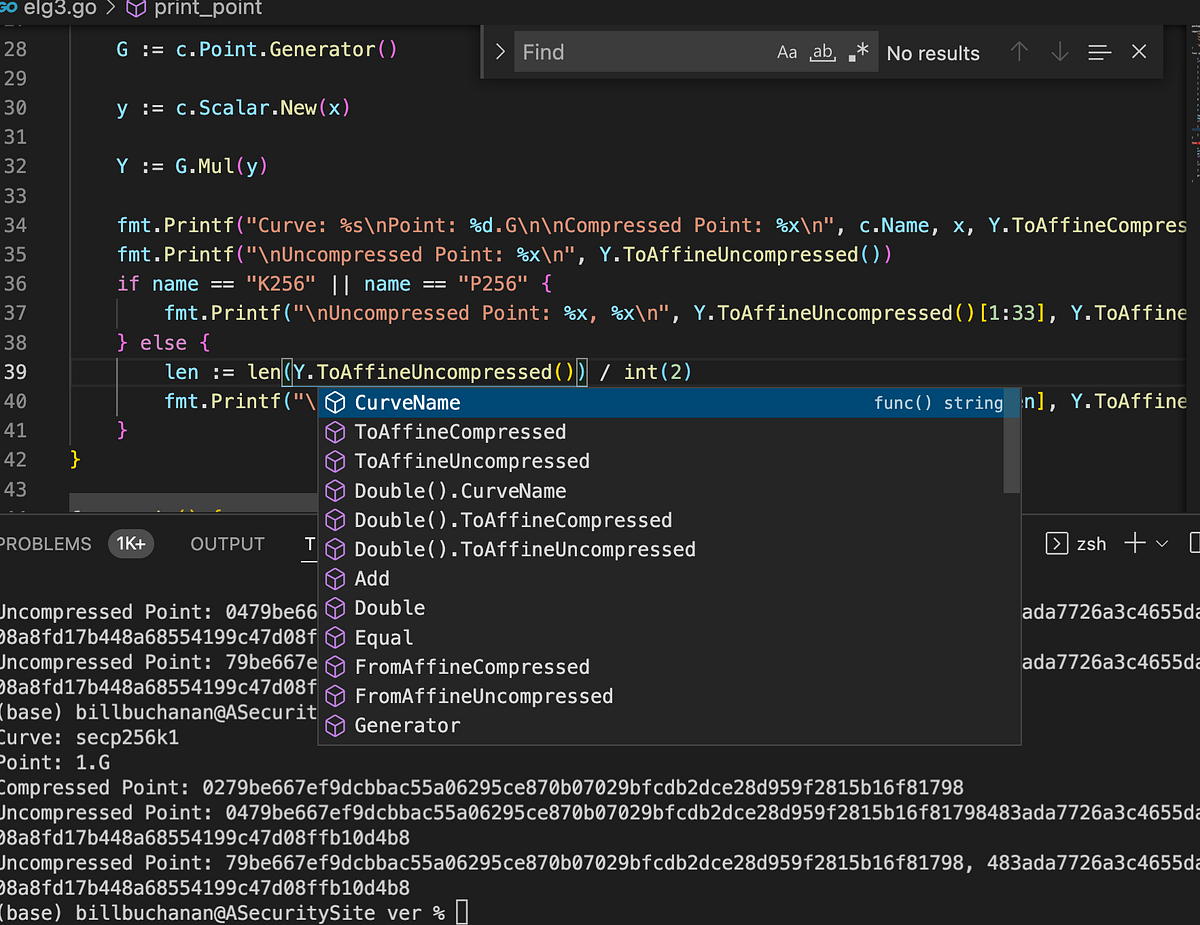Switch to the PROBLEMS panel tab

[x=46, y=544]
